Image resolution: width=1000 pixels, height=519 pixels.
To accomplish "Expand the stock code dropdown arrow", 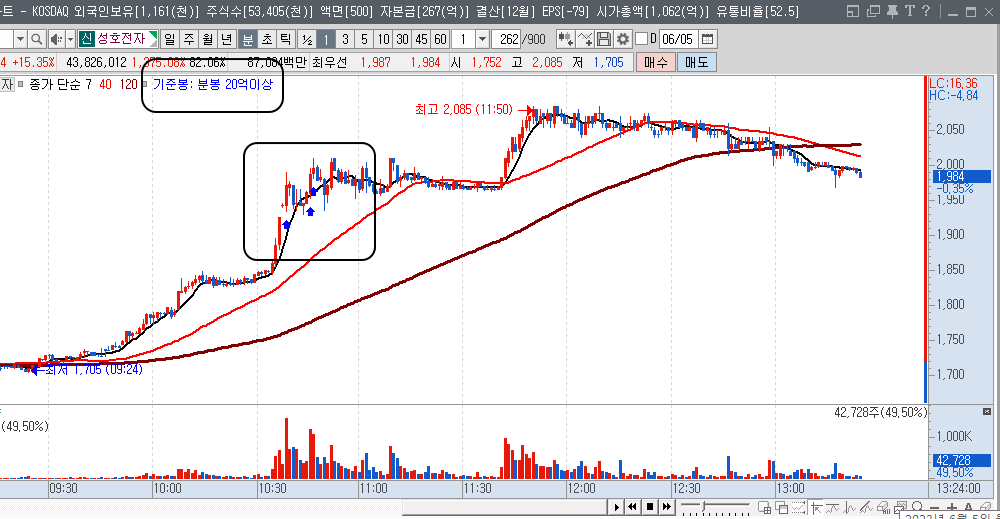I will 20,40.
